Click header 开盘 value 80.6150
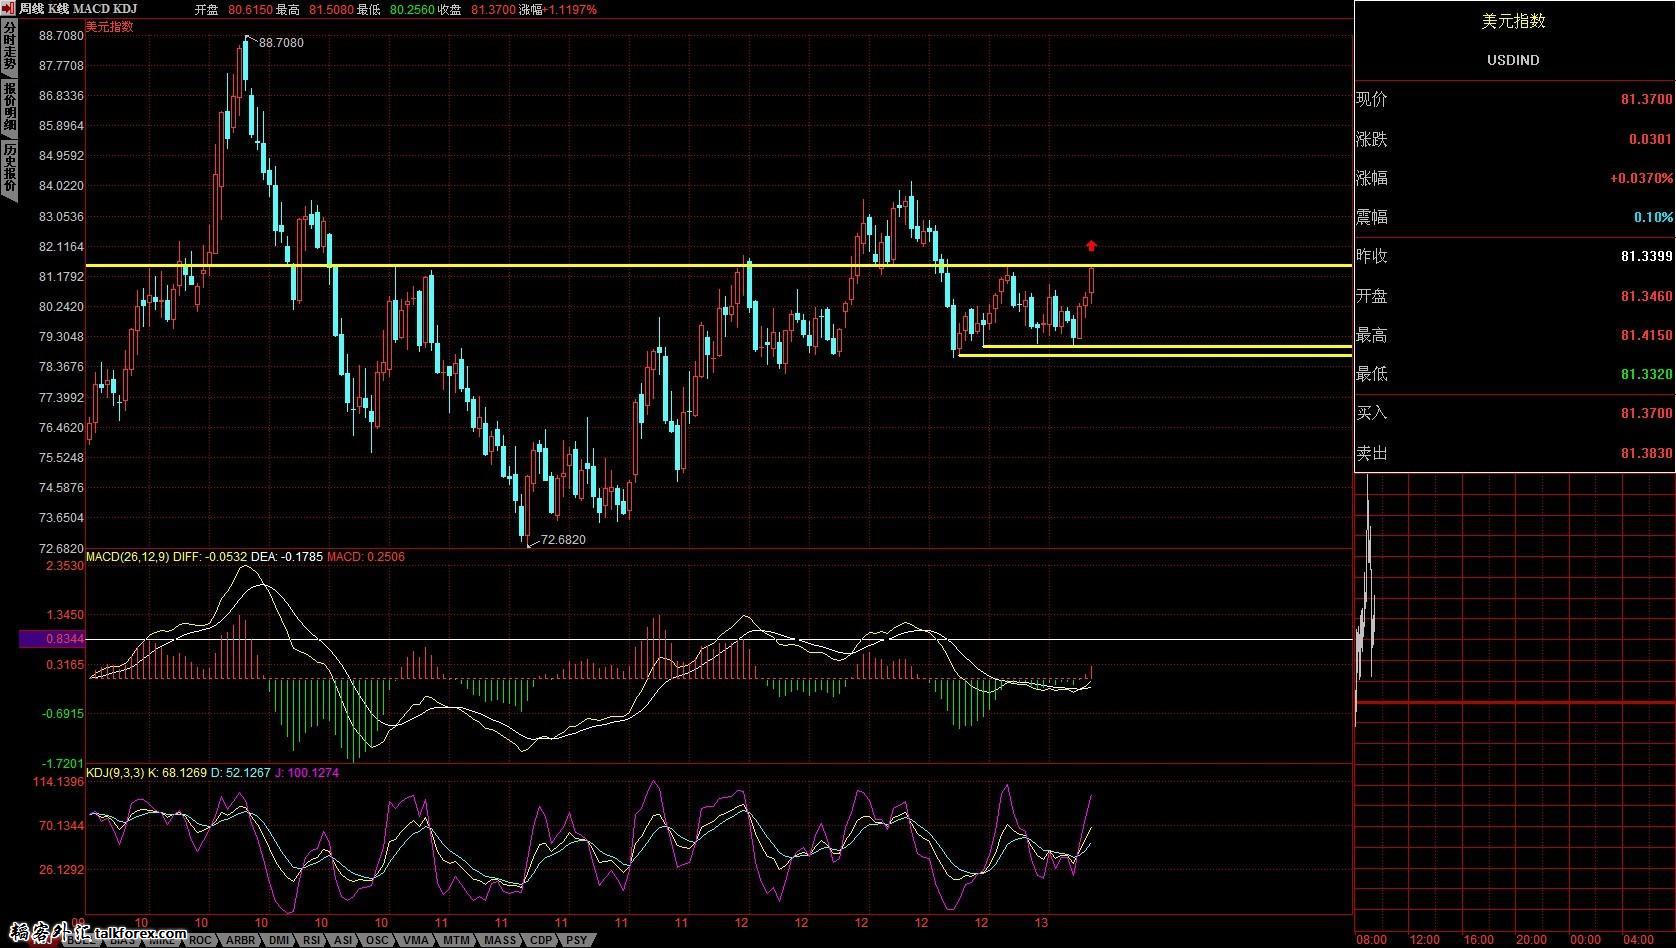The height and width of the screenshot is (948, 1676). pyautogui.click(x=250, y=9)
